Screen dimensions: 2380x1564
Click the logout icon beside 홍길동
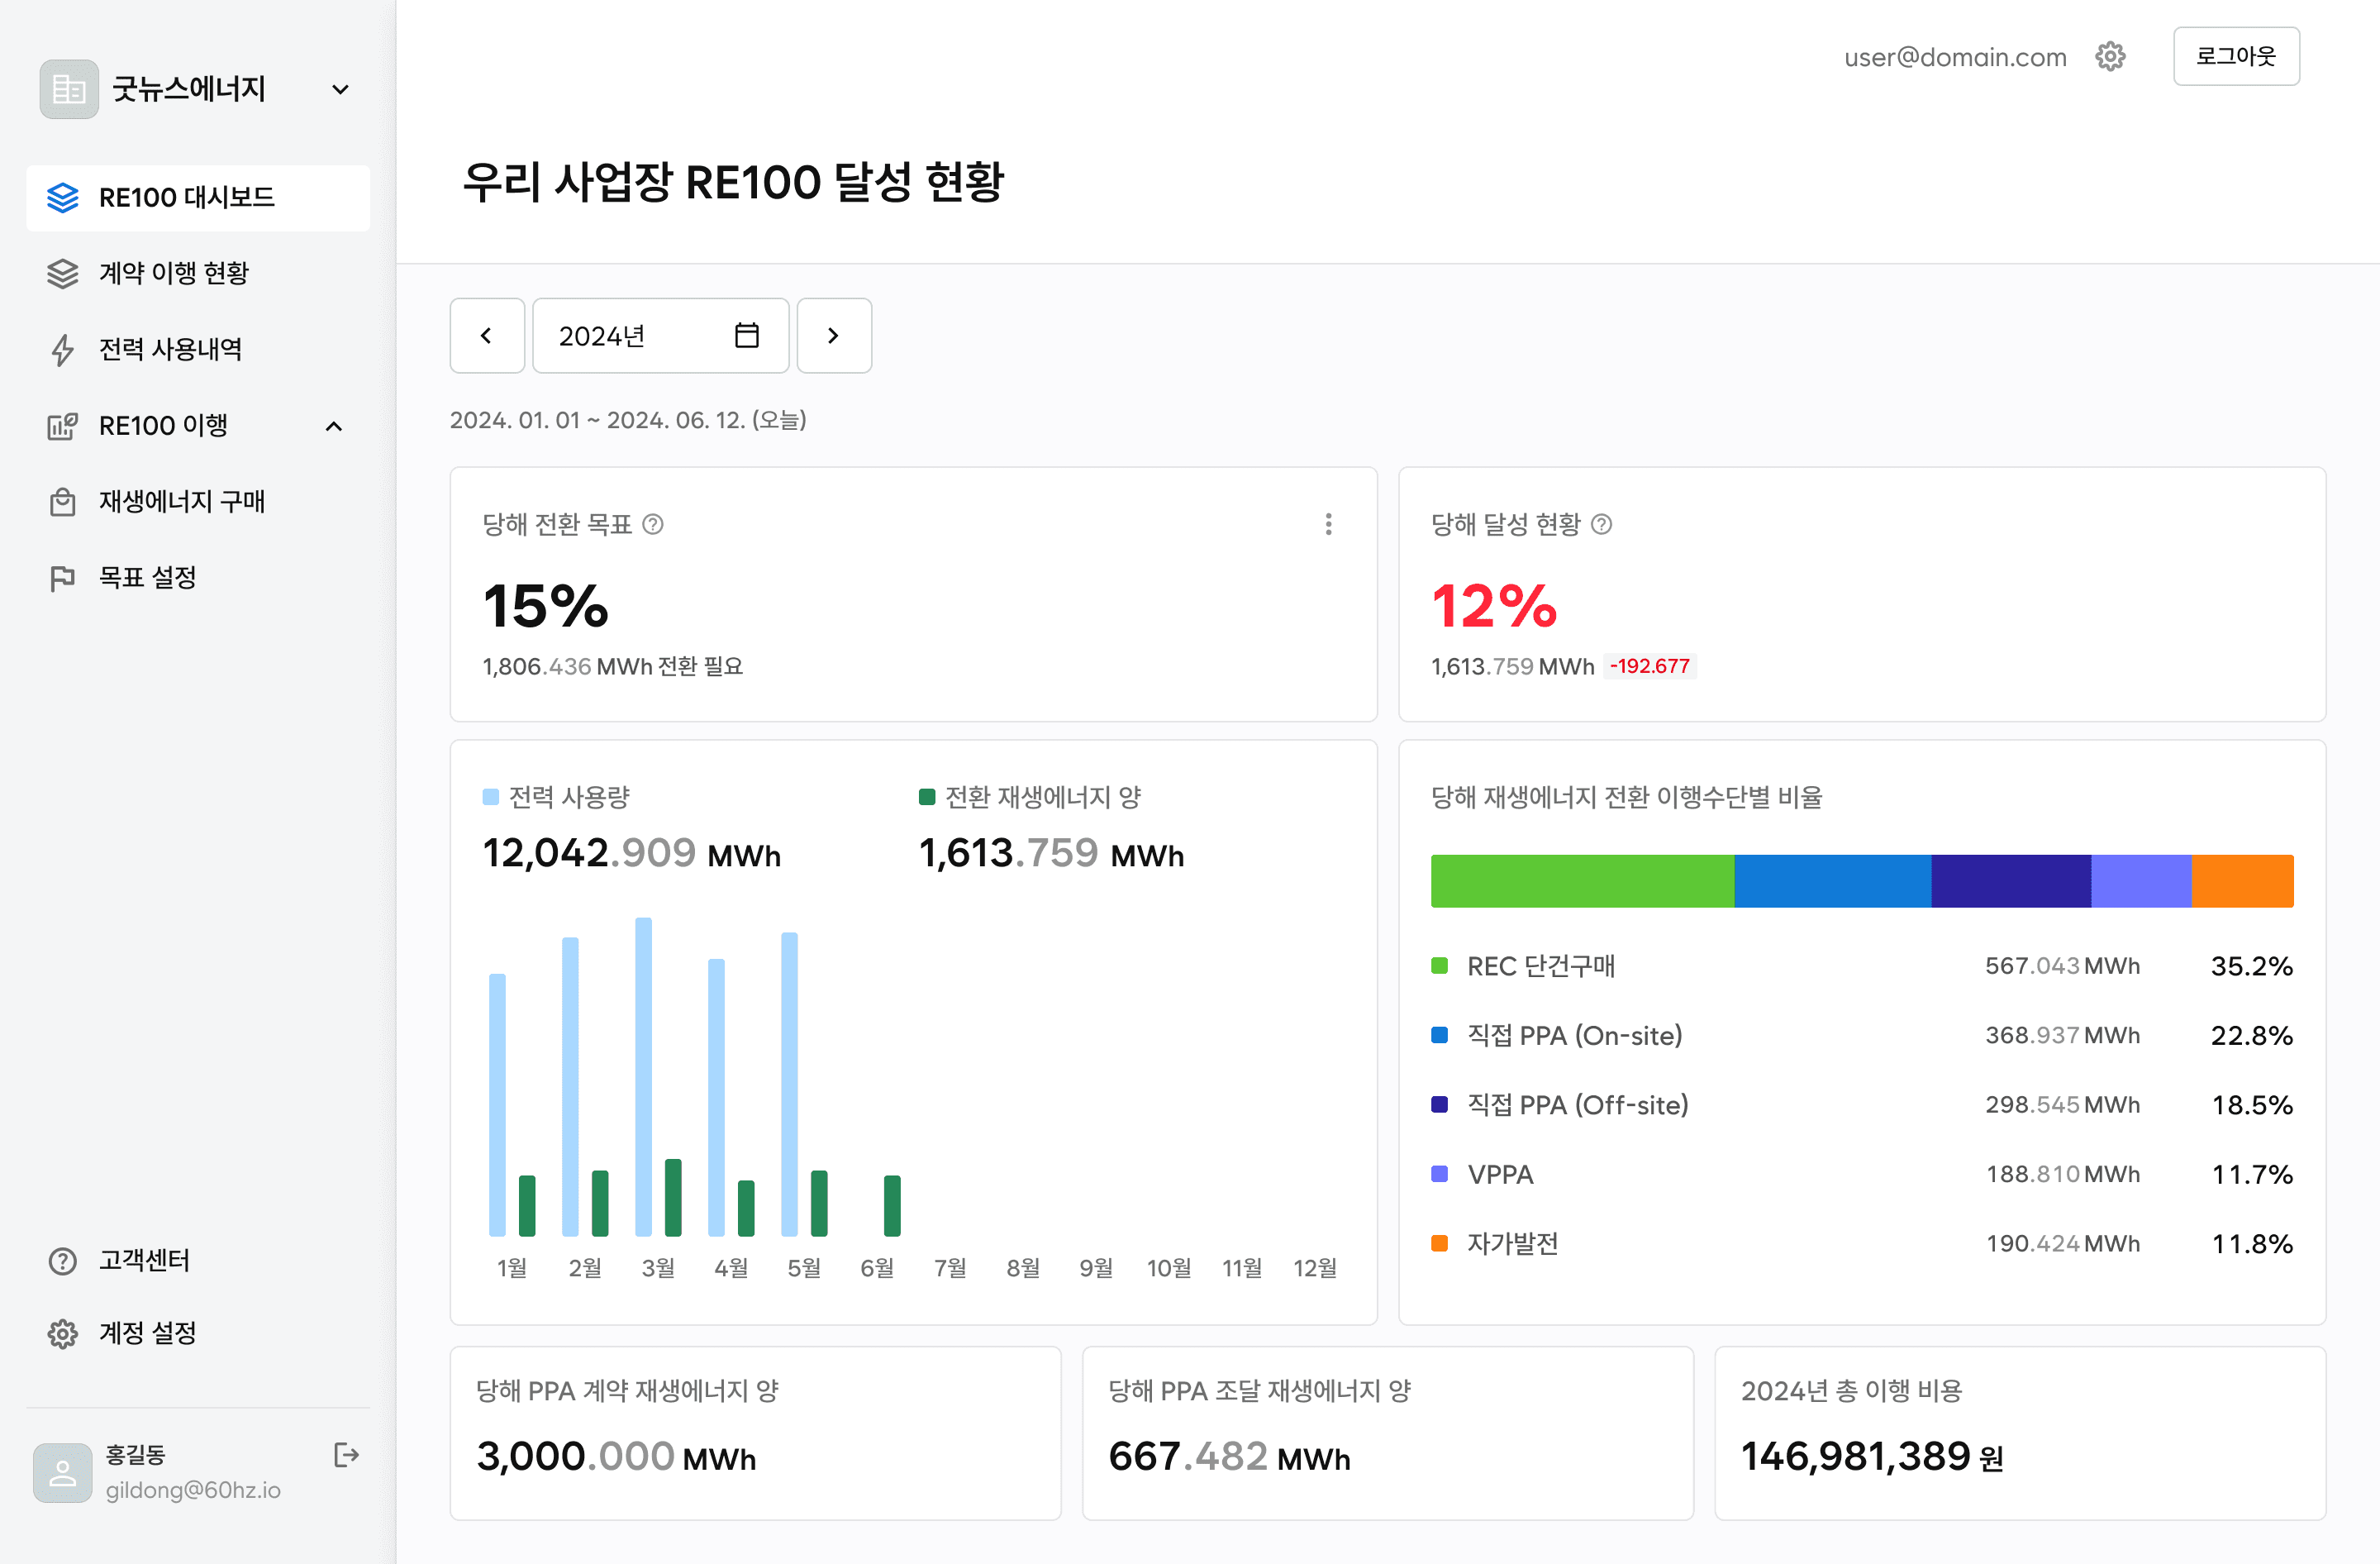(346, 1455)
